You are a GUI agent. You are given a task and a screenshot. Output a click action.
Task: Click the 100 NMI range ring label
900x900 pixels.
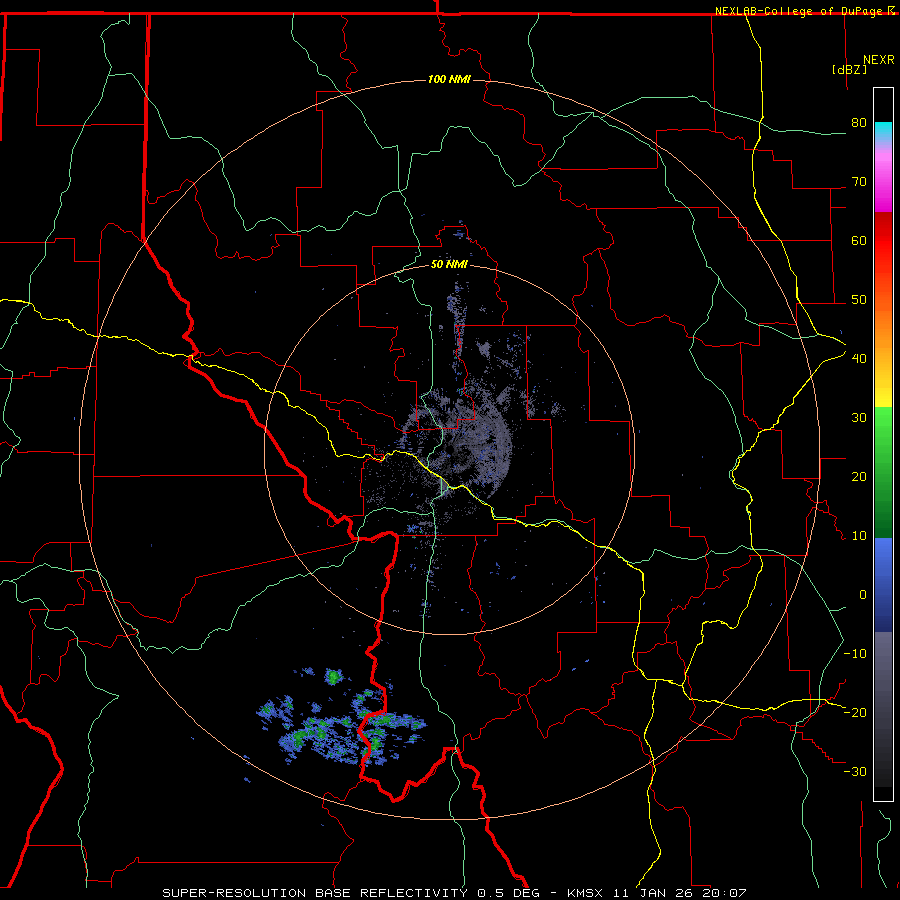[449, 79]
